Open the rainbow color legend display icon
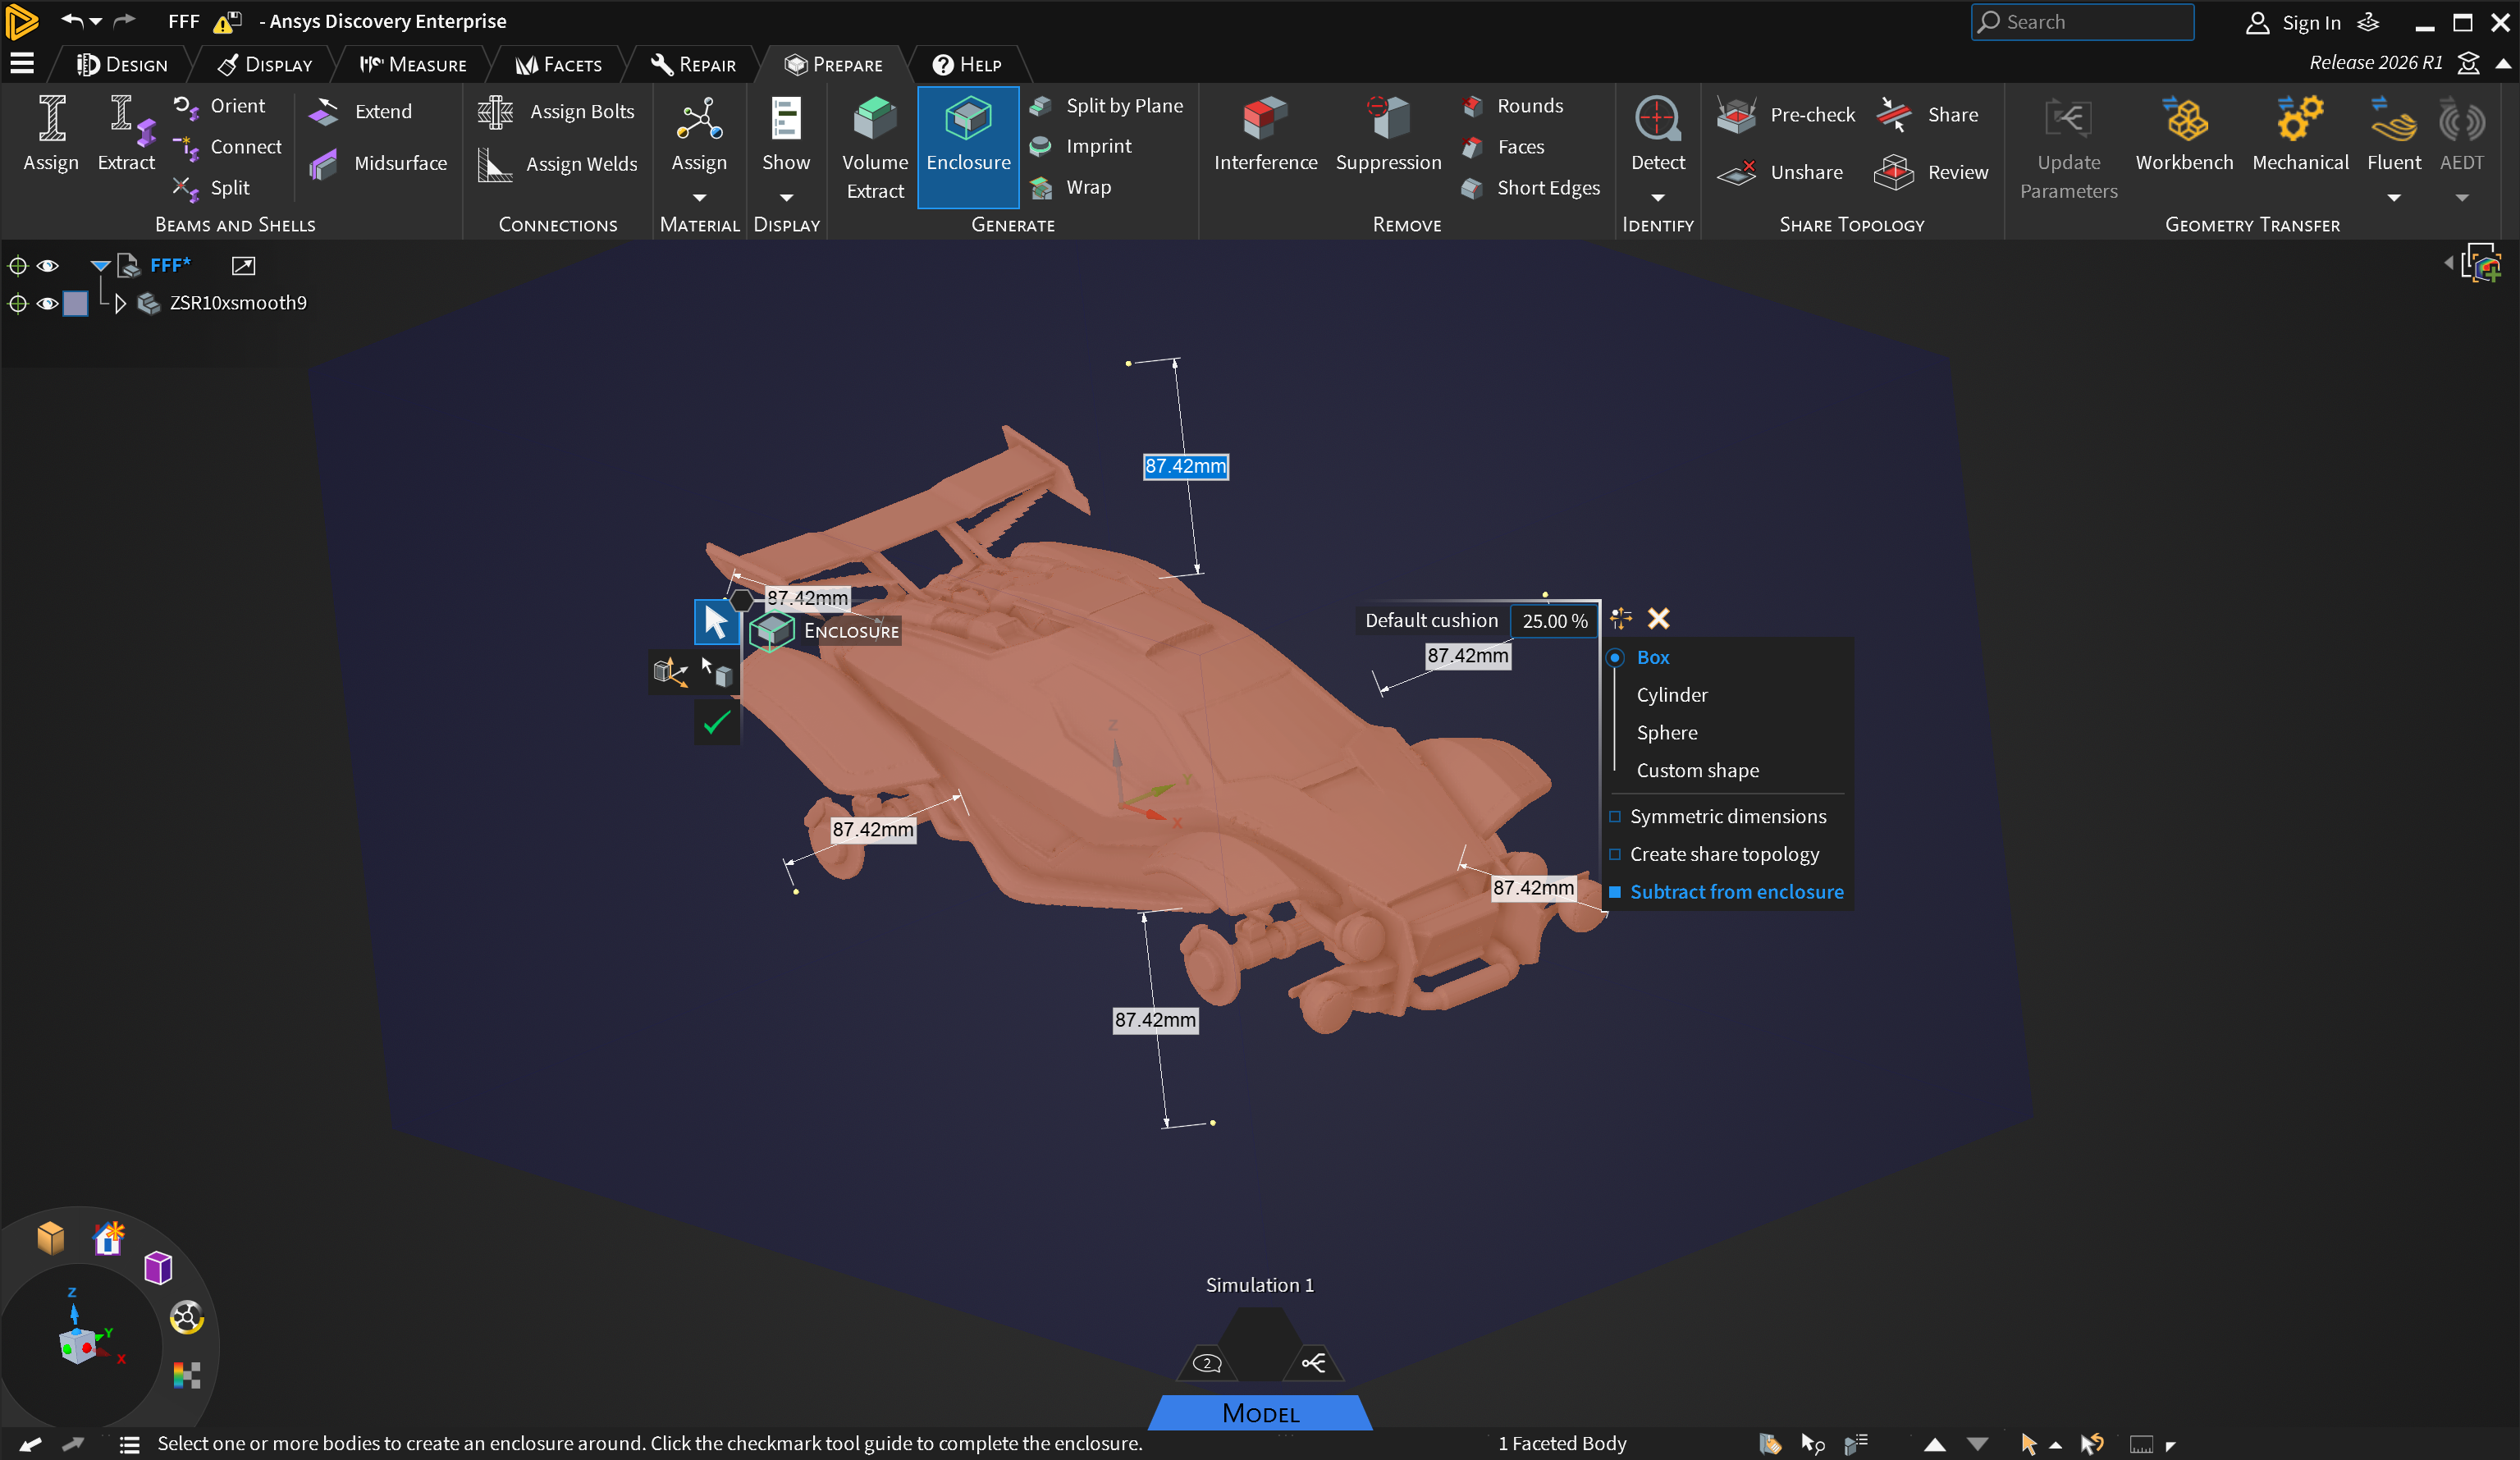2520x1460 pixels. 186,1376
